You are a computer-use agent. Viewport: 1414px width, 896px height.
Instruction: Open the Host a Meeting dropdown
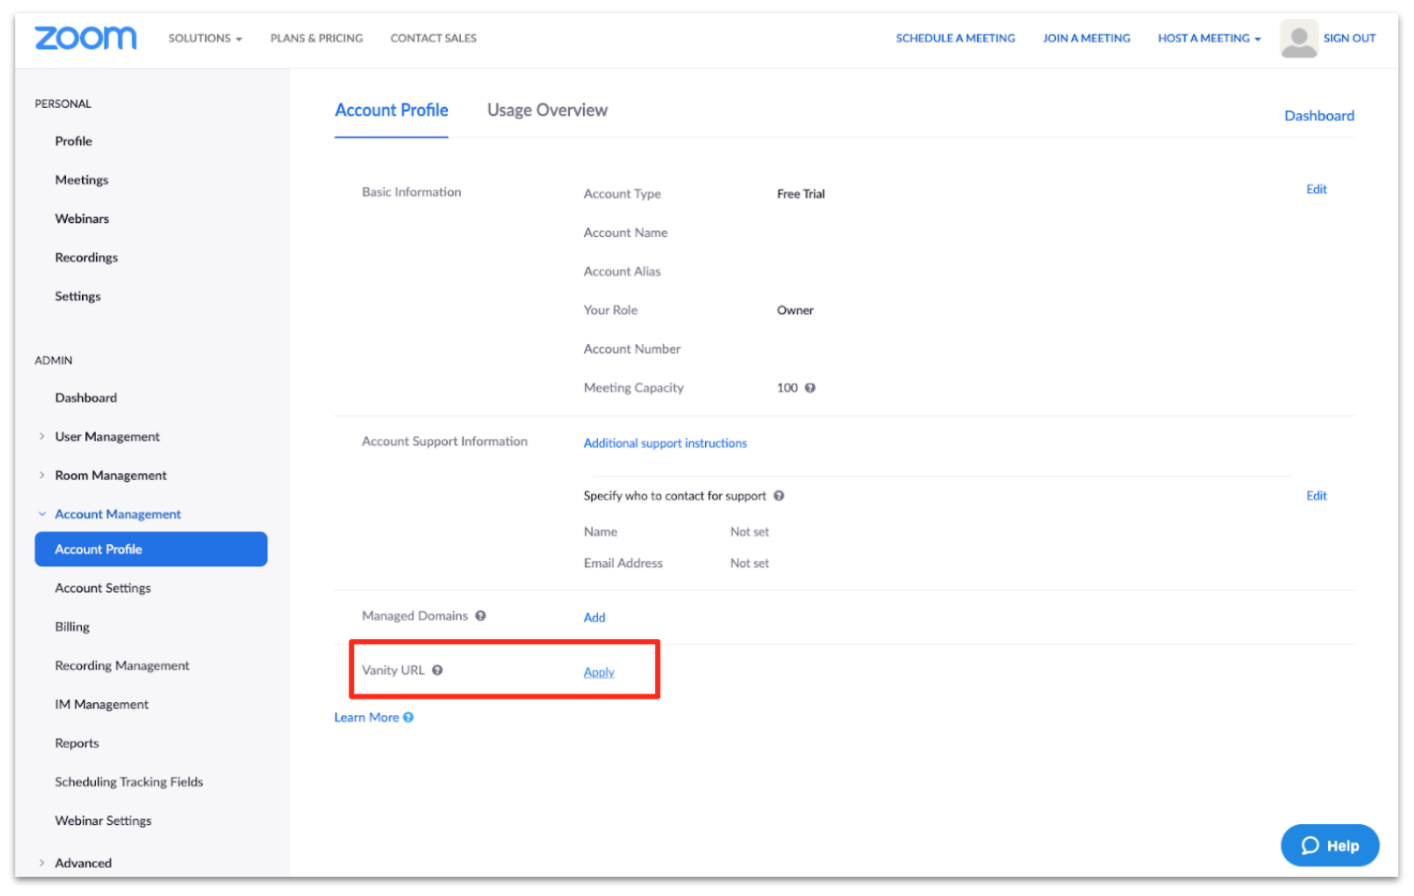tap(1208, 38)
